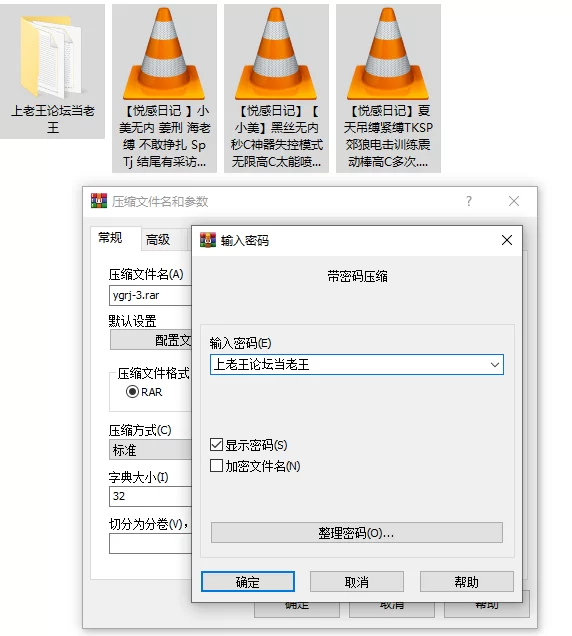This screenshot has width=572, height=636.
Task: Click the ygrj-3.rar archive name field
Action: click(150, 295)
